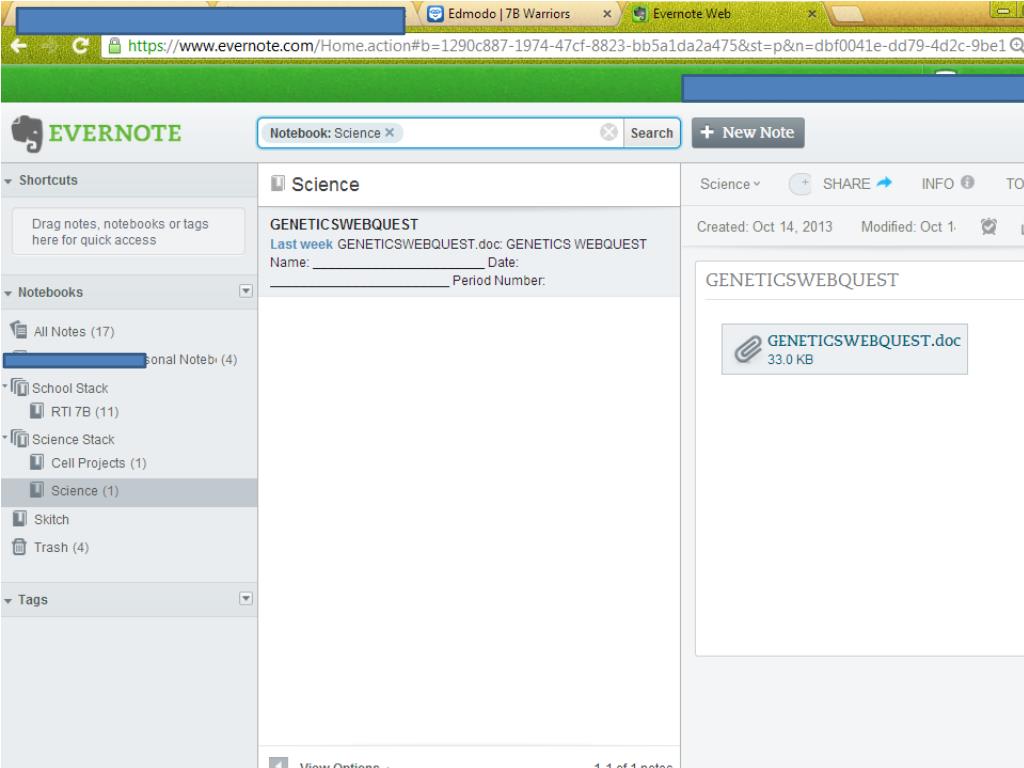Go back with the browser back arrow
1024x768 pixels.
tap(19, 45)
